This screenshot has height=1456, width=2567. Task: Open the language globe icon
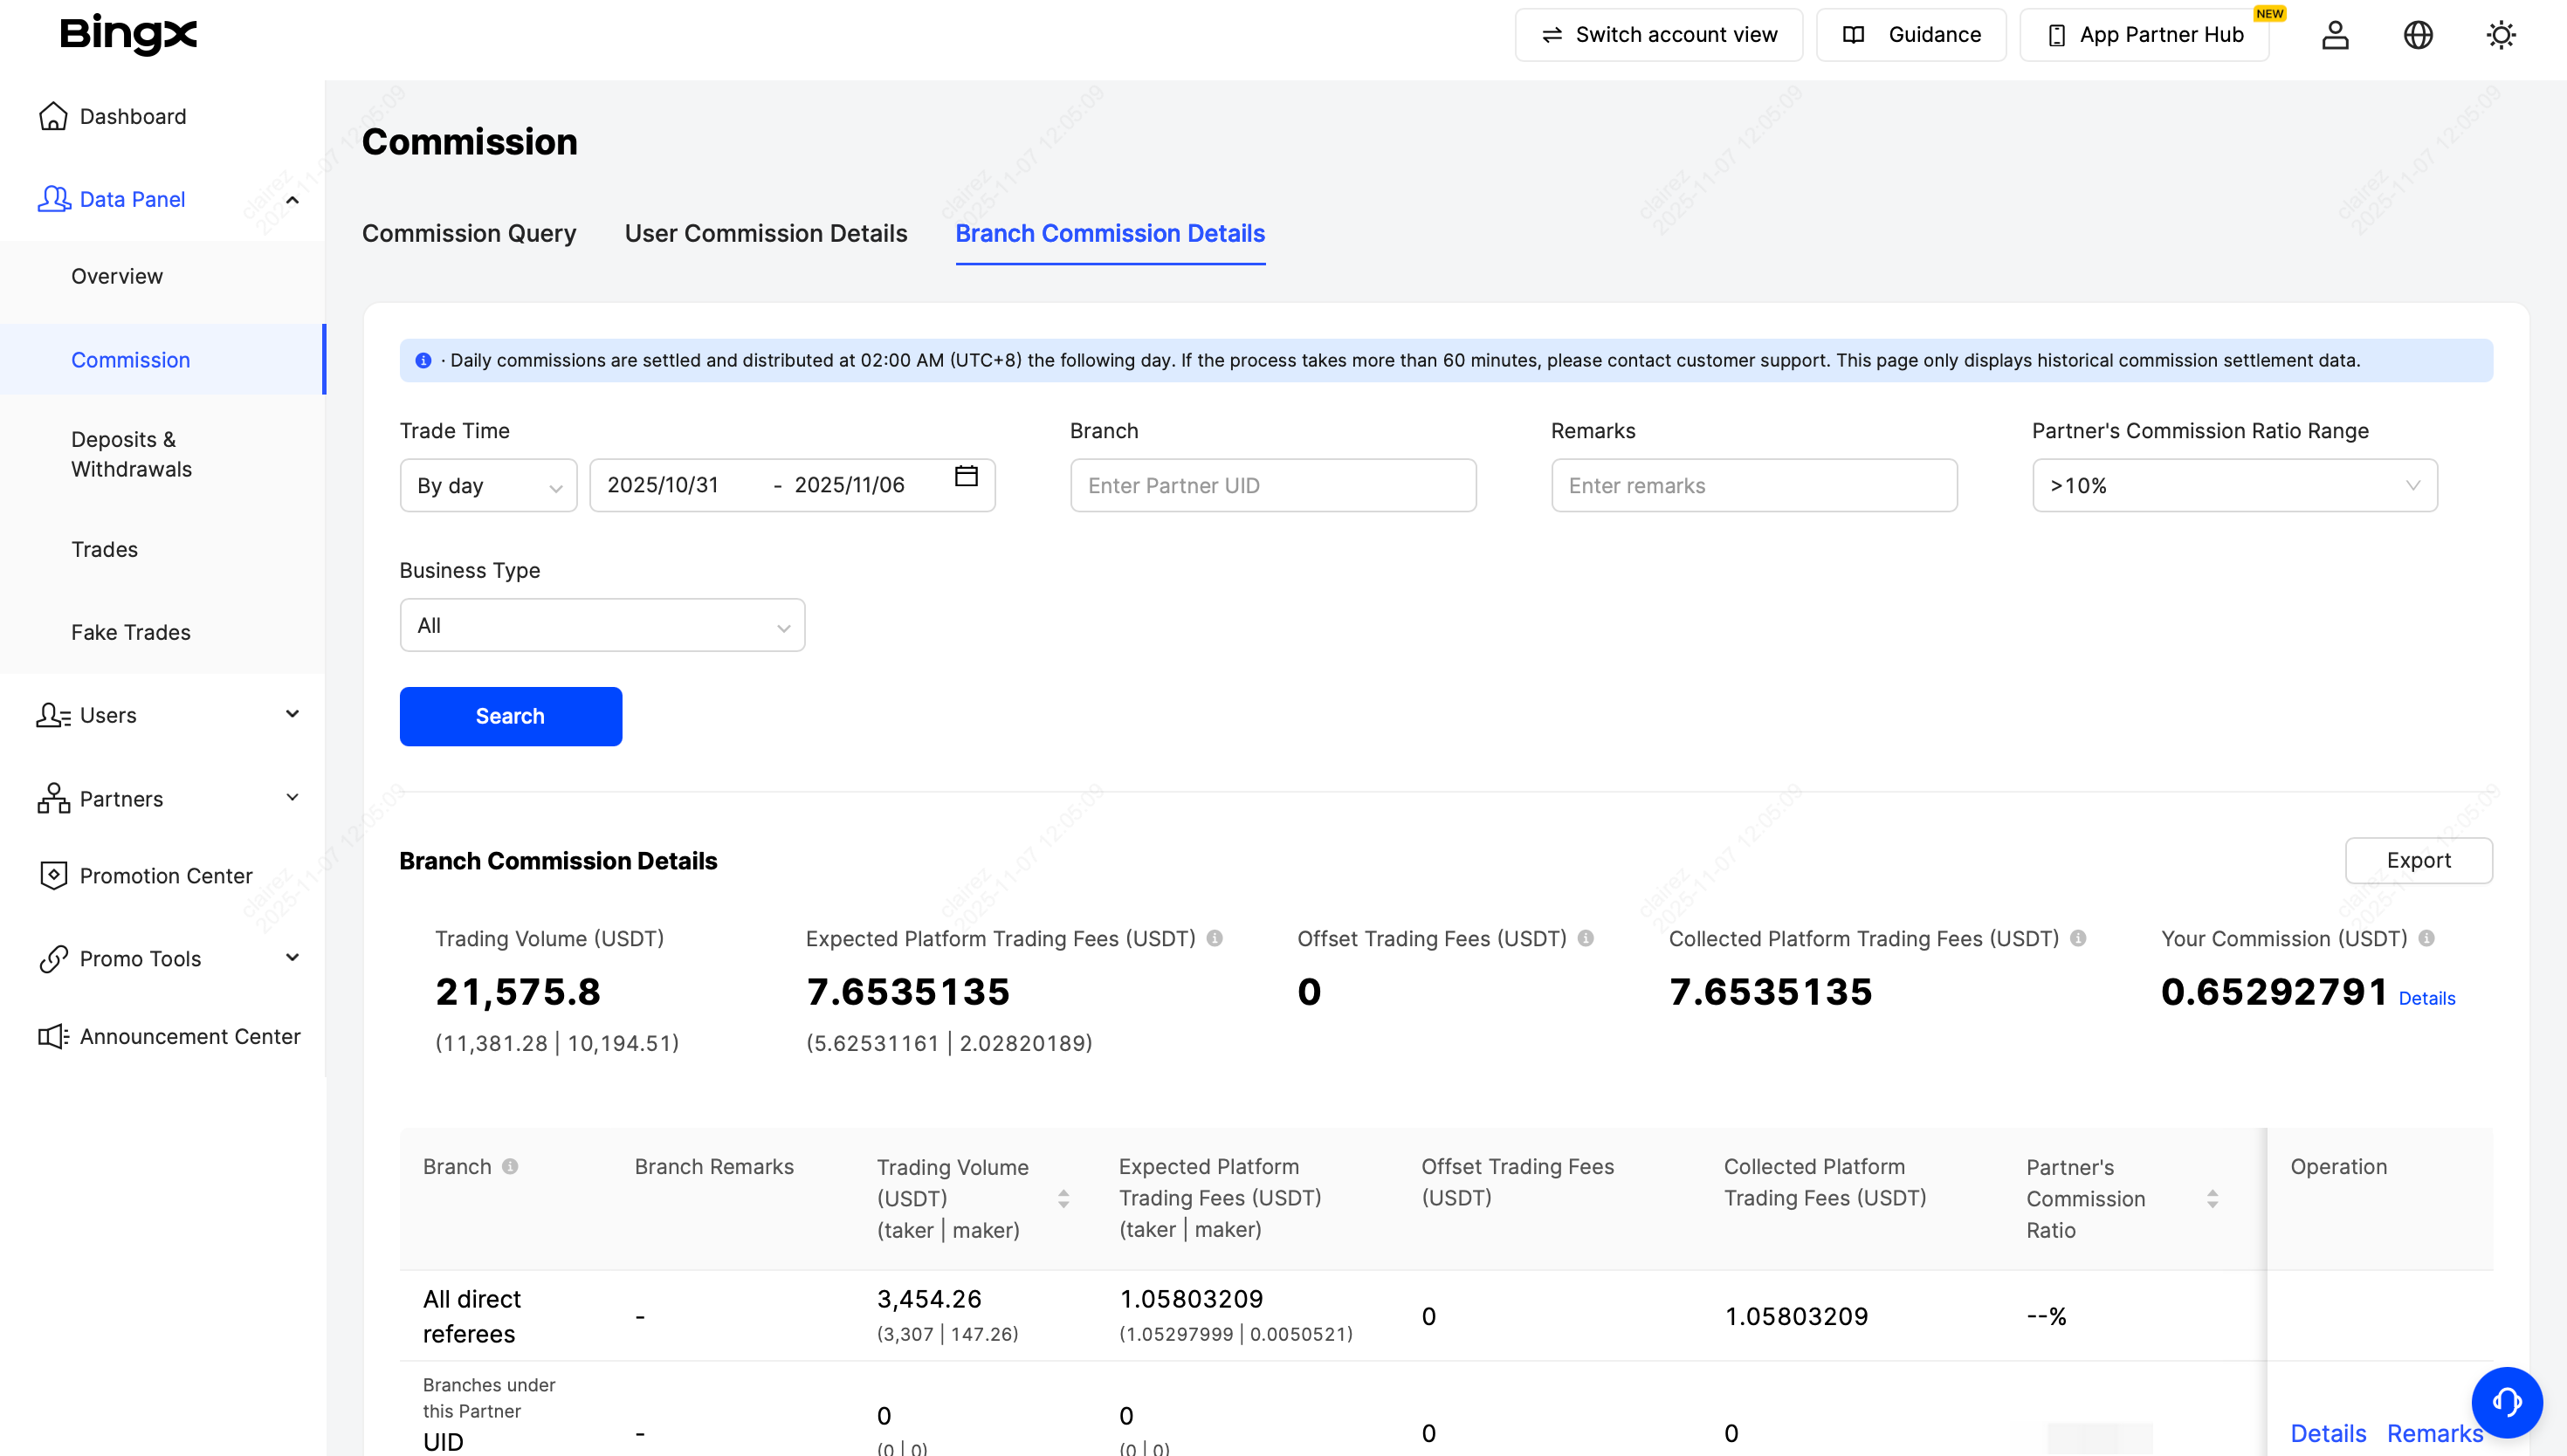point(2417,35)
